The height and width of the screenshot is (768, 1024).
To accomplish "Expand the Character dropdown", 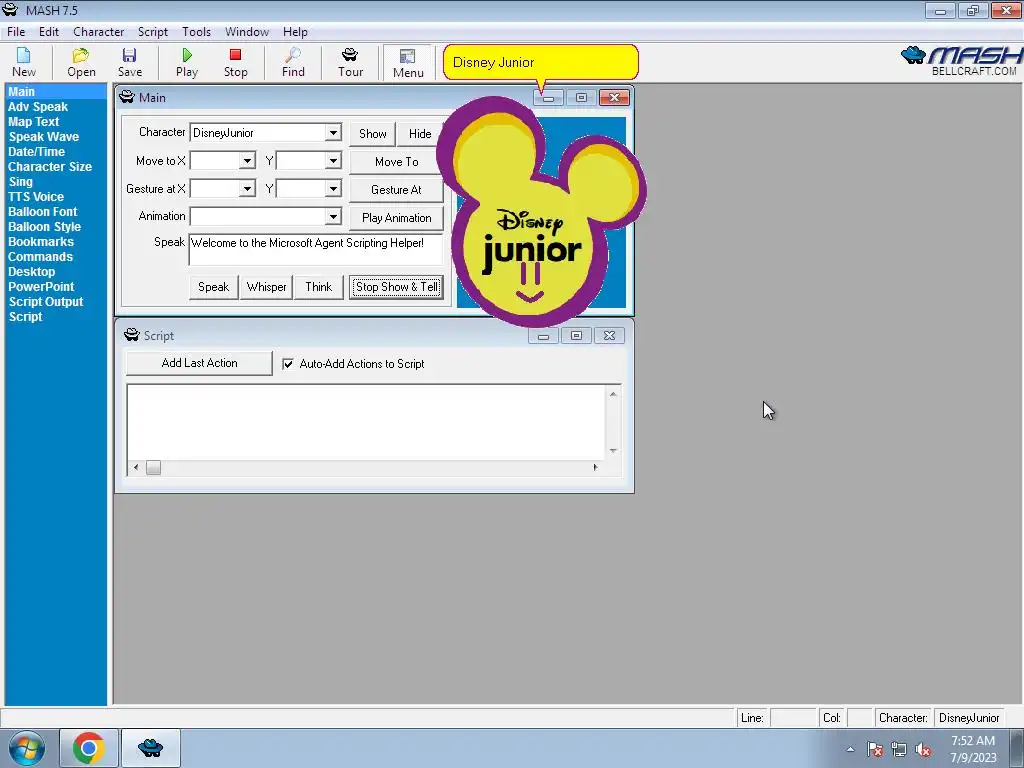I will [333, 133].
